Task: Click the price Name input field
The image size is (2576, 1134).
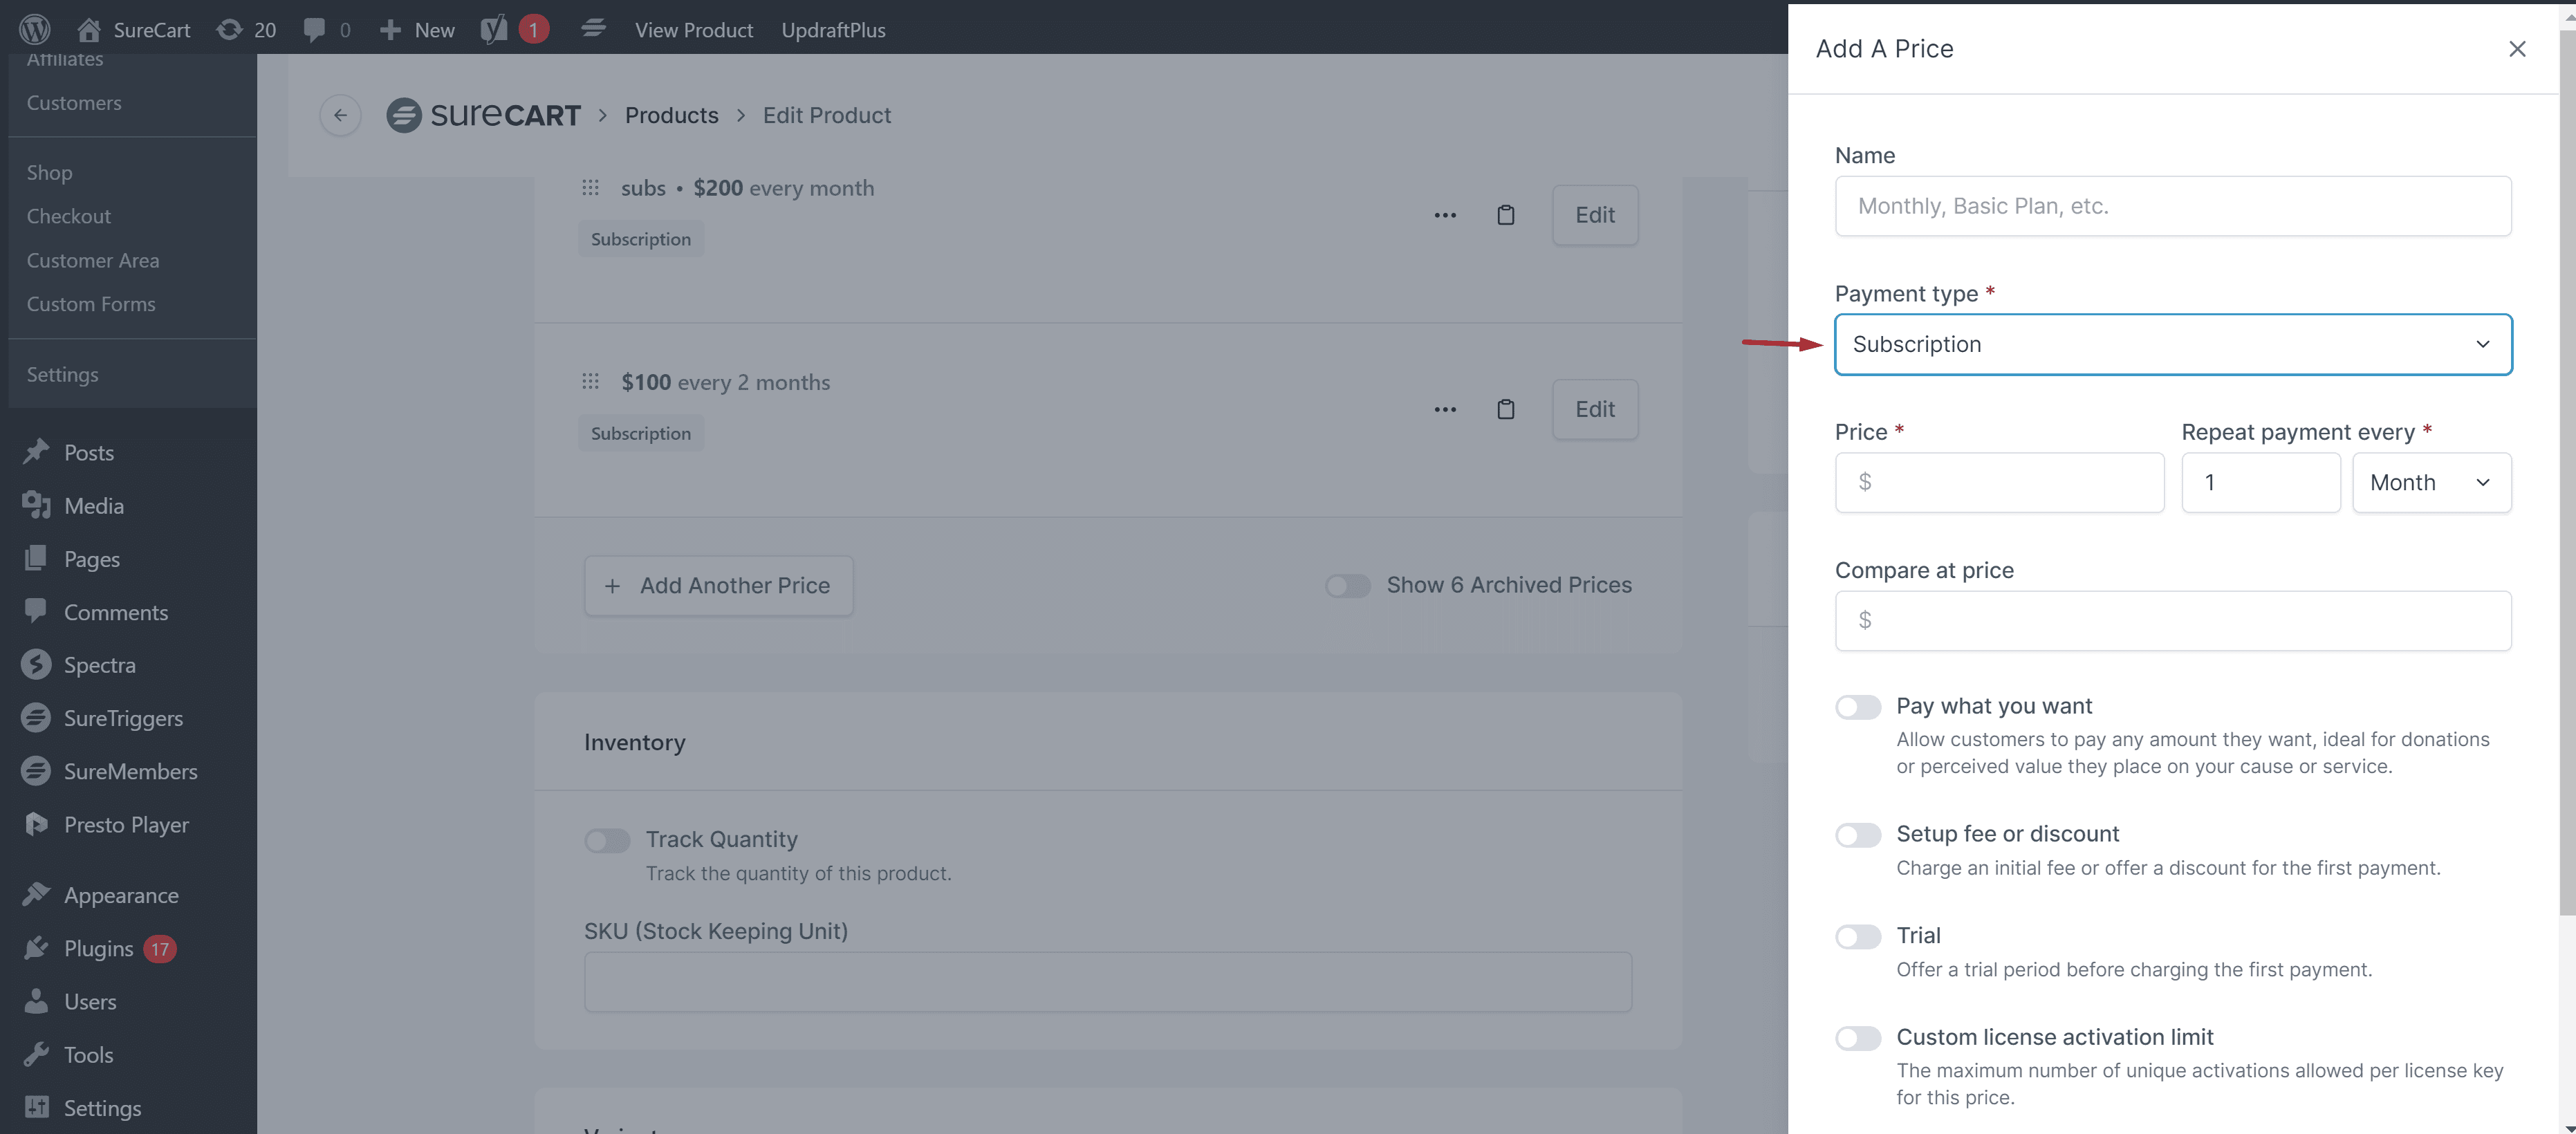Action: tap(2172, 206)
